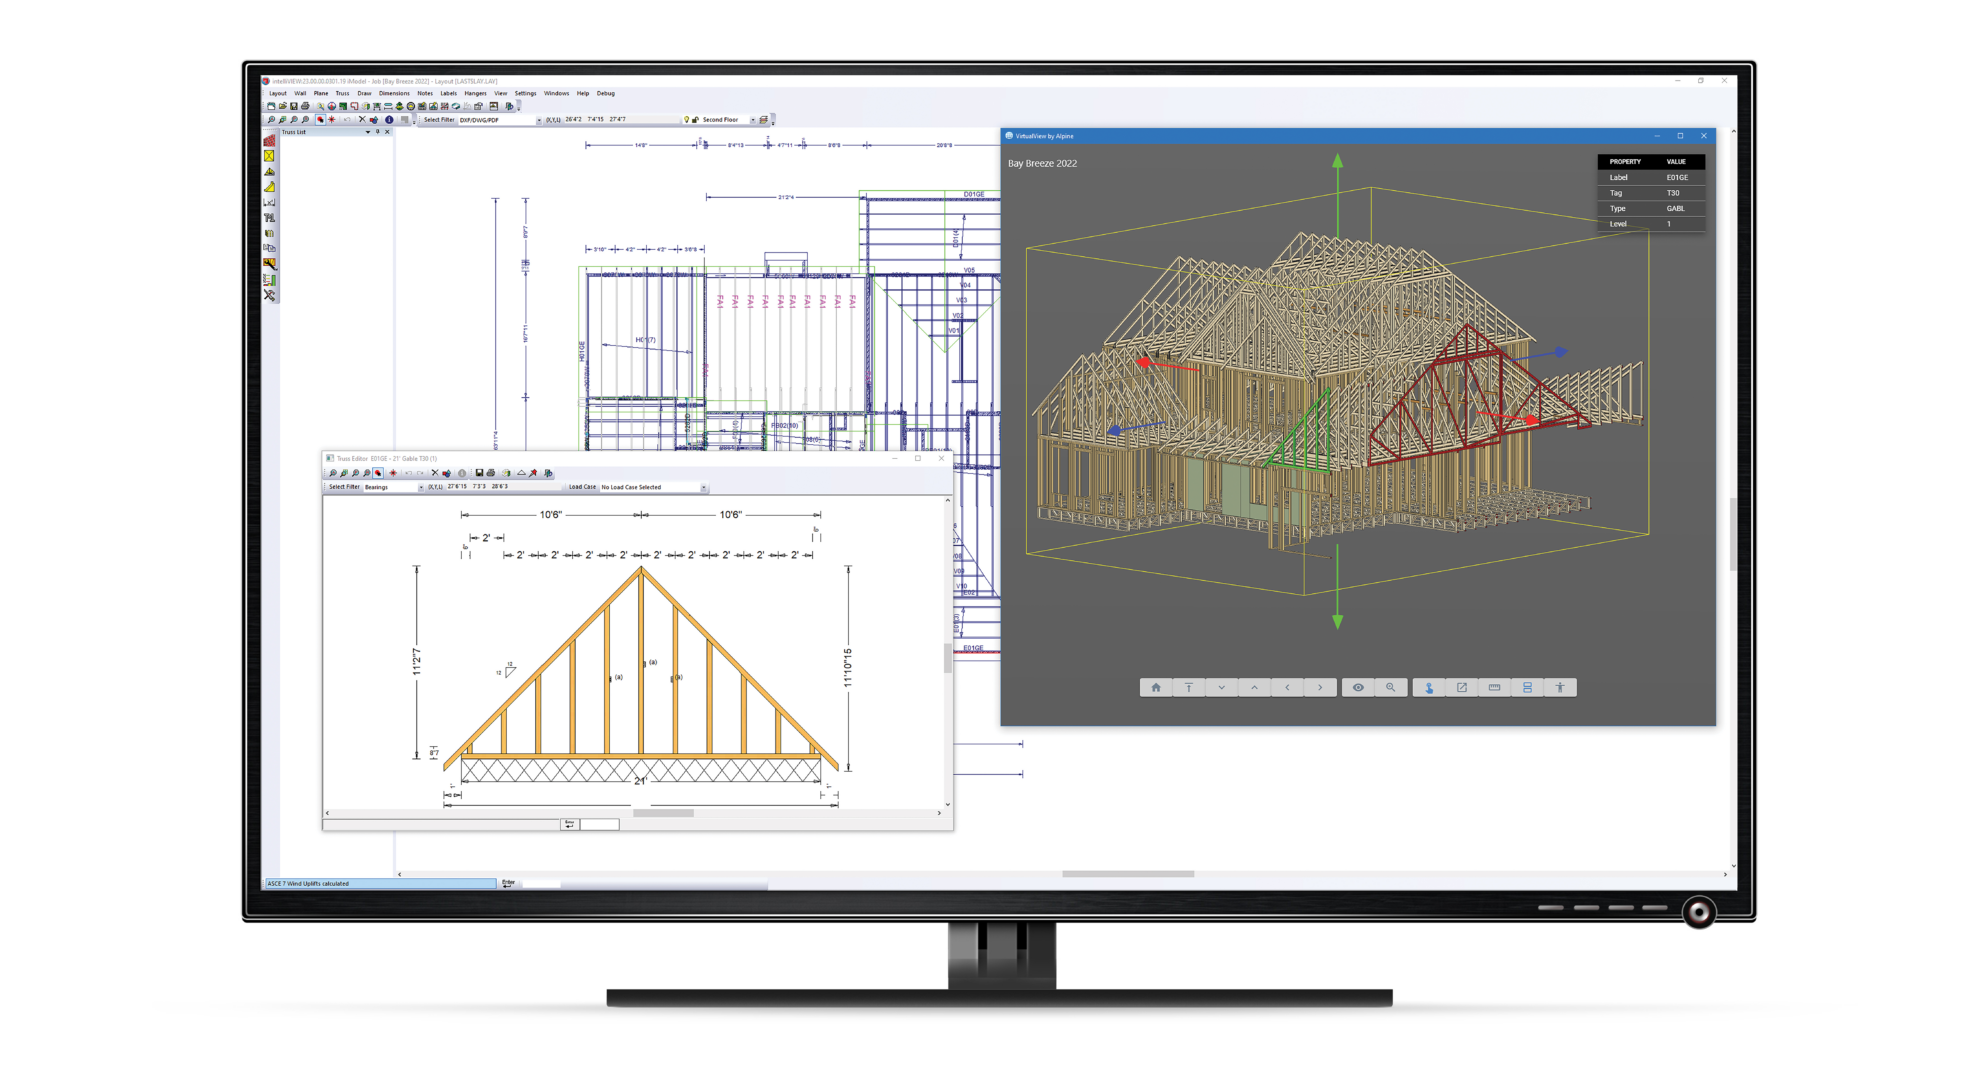The height and width of the screenshot is (1086, 1980).
Task: Click the next-view right arrow button in VirtualView
Action: point(1320,688)
